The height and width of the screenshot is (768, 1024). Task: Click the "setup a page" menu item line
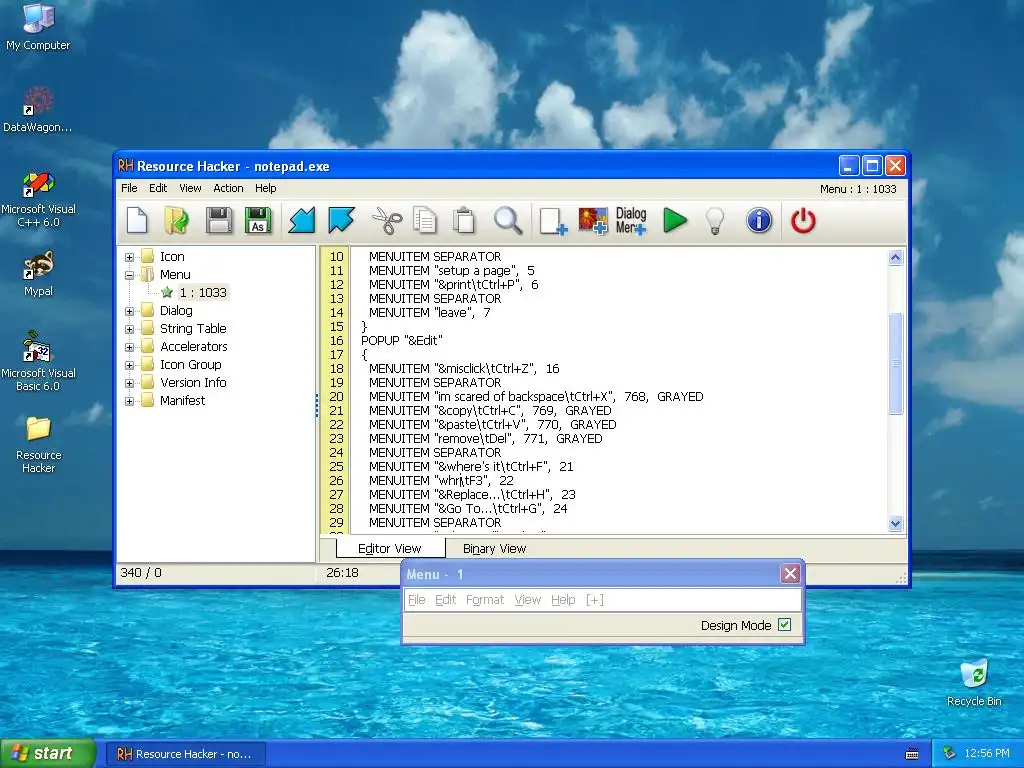[451, 270]
